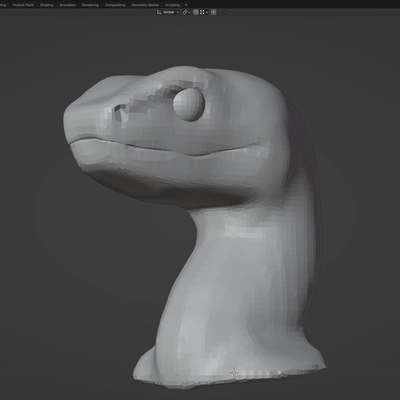Click the transform orientation axes icon
This screenshot has height=400, width=400.
point(159,12)
